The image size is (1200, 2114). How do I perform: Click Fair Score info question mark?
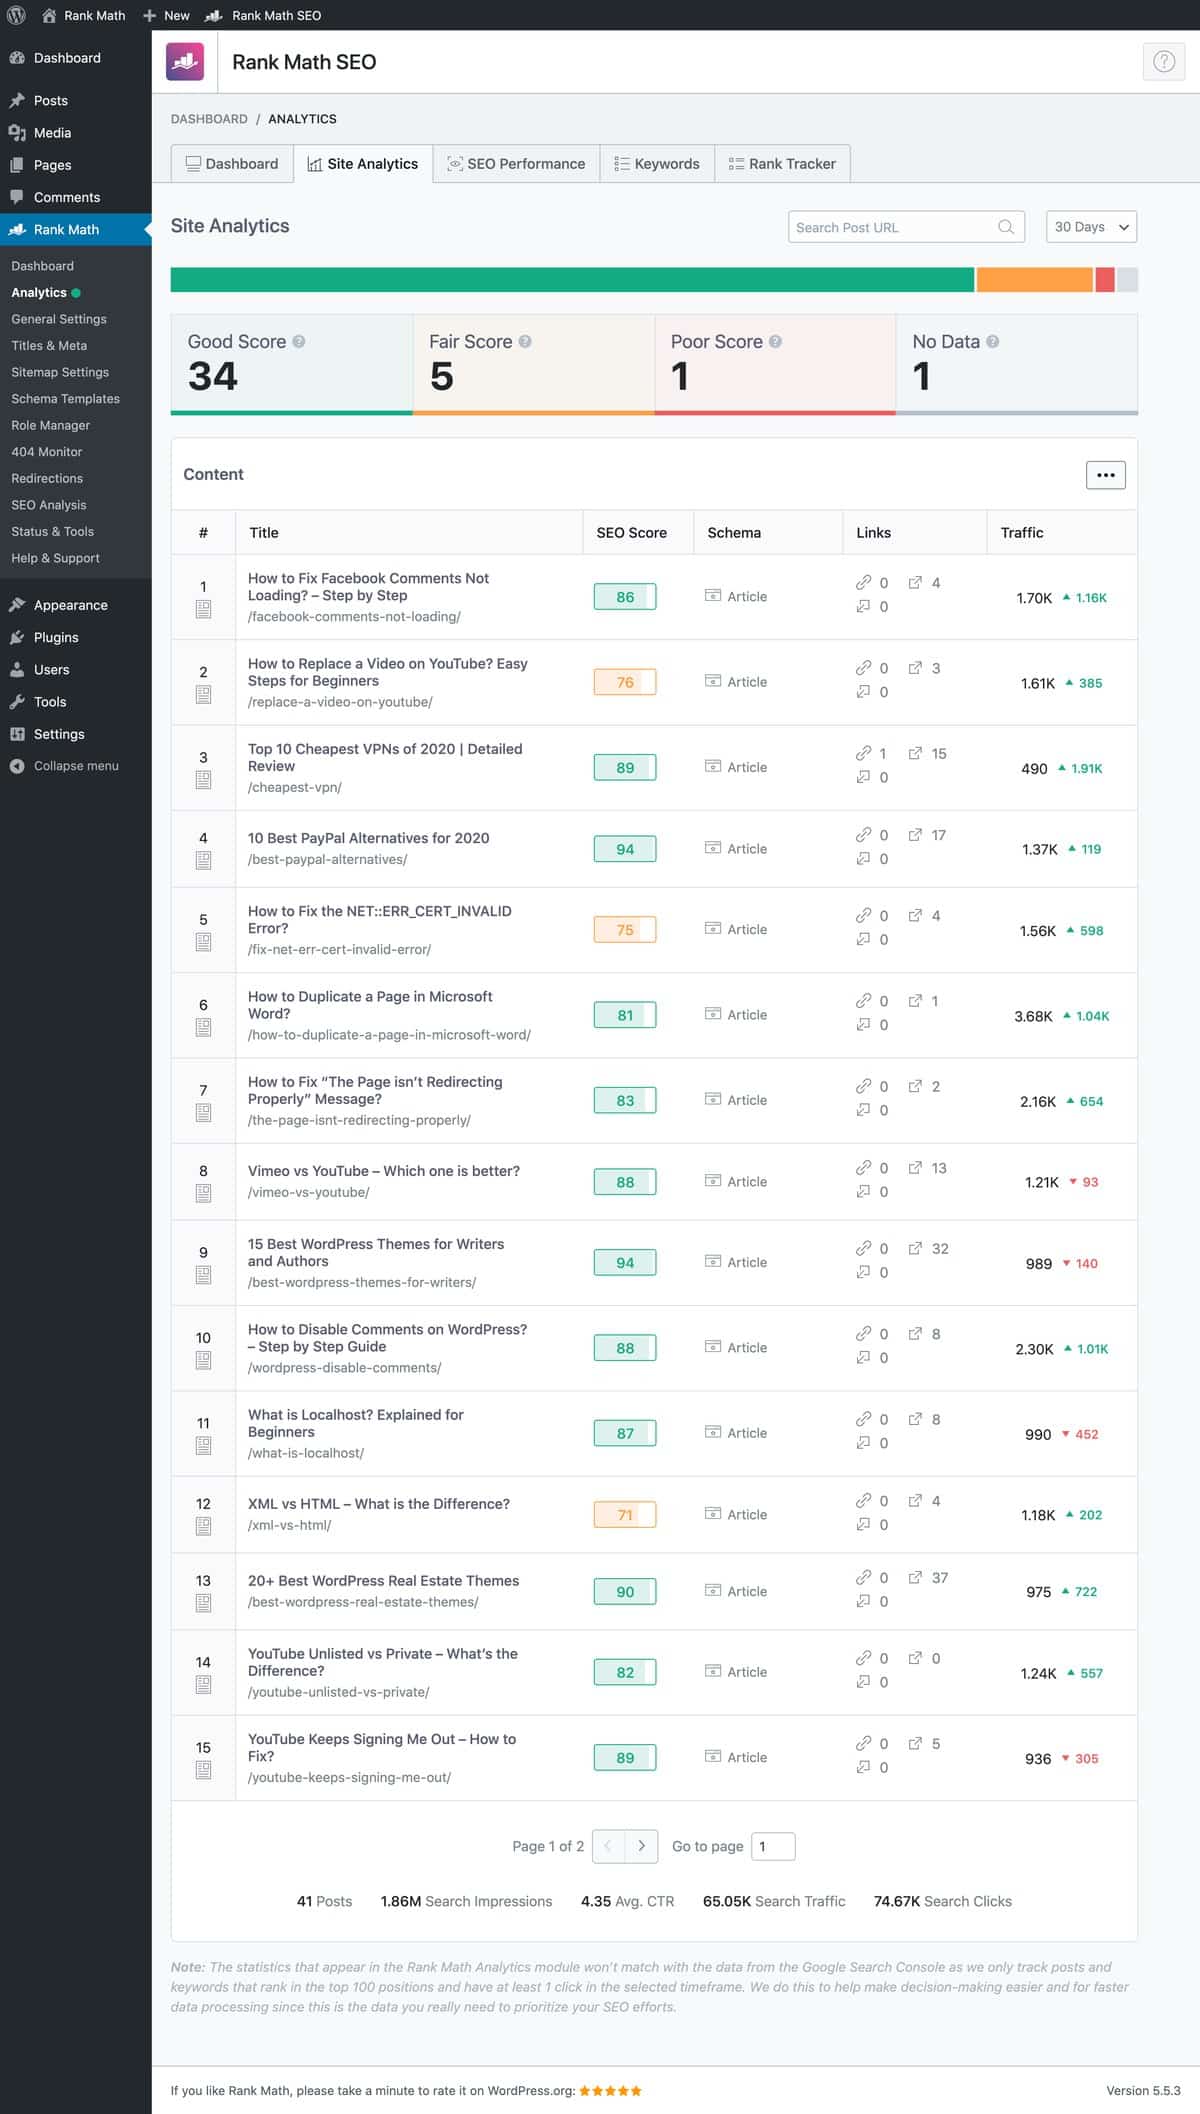click(x=525, y=342)
